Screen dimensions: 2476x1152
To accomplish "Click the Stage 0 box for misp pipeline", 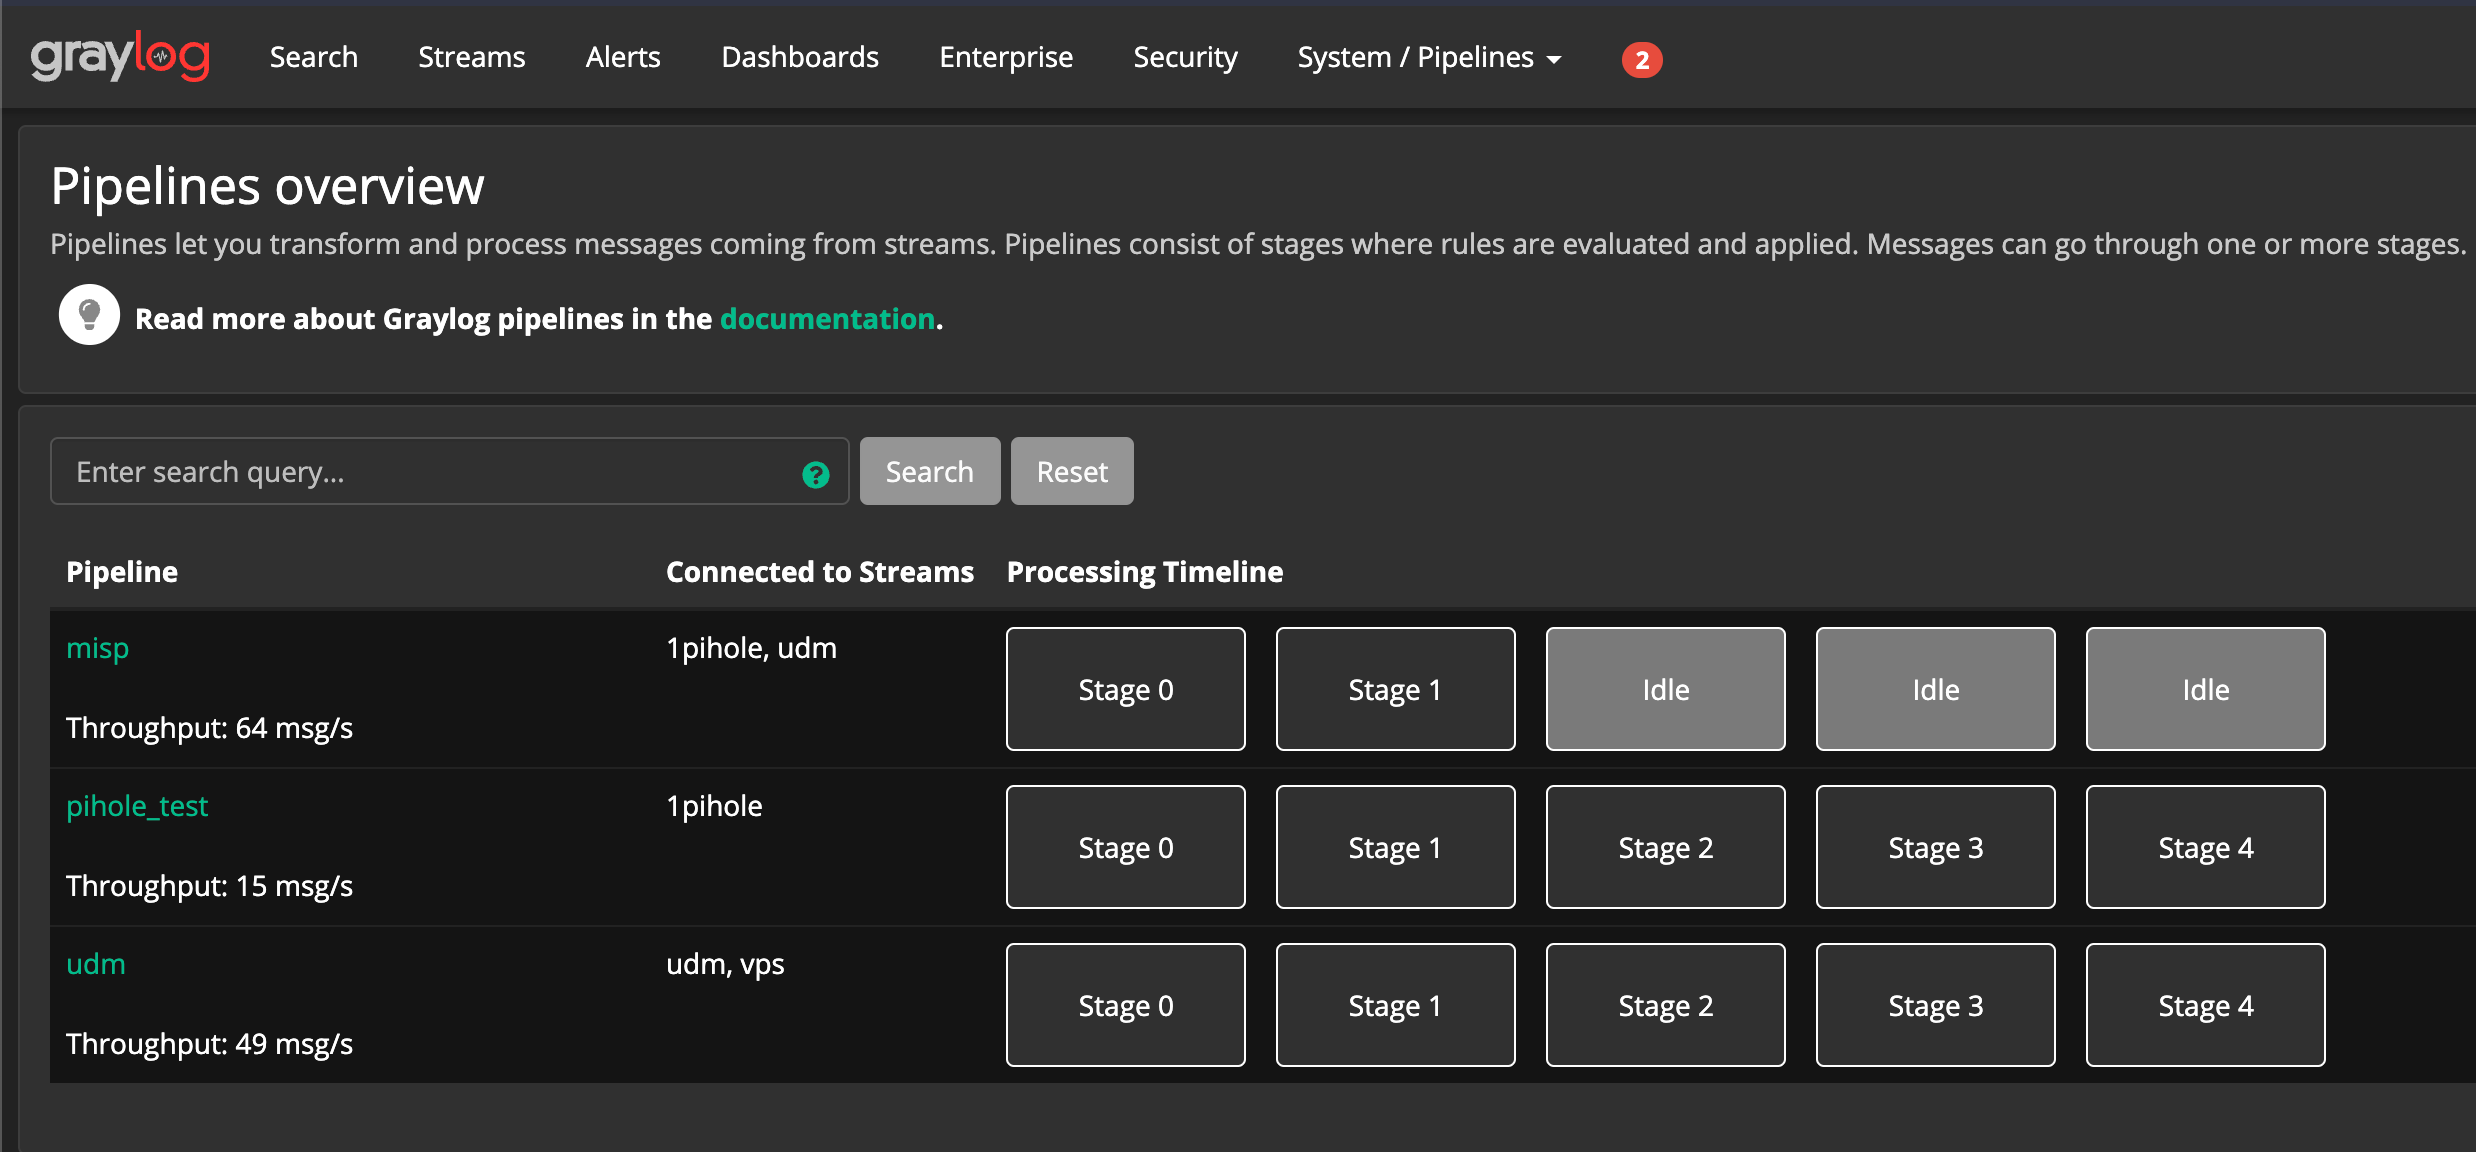I will (1125, 689).
